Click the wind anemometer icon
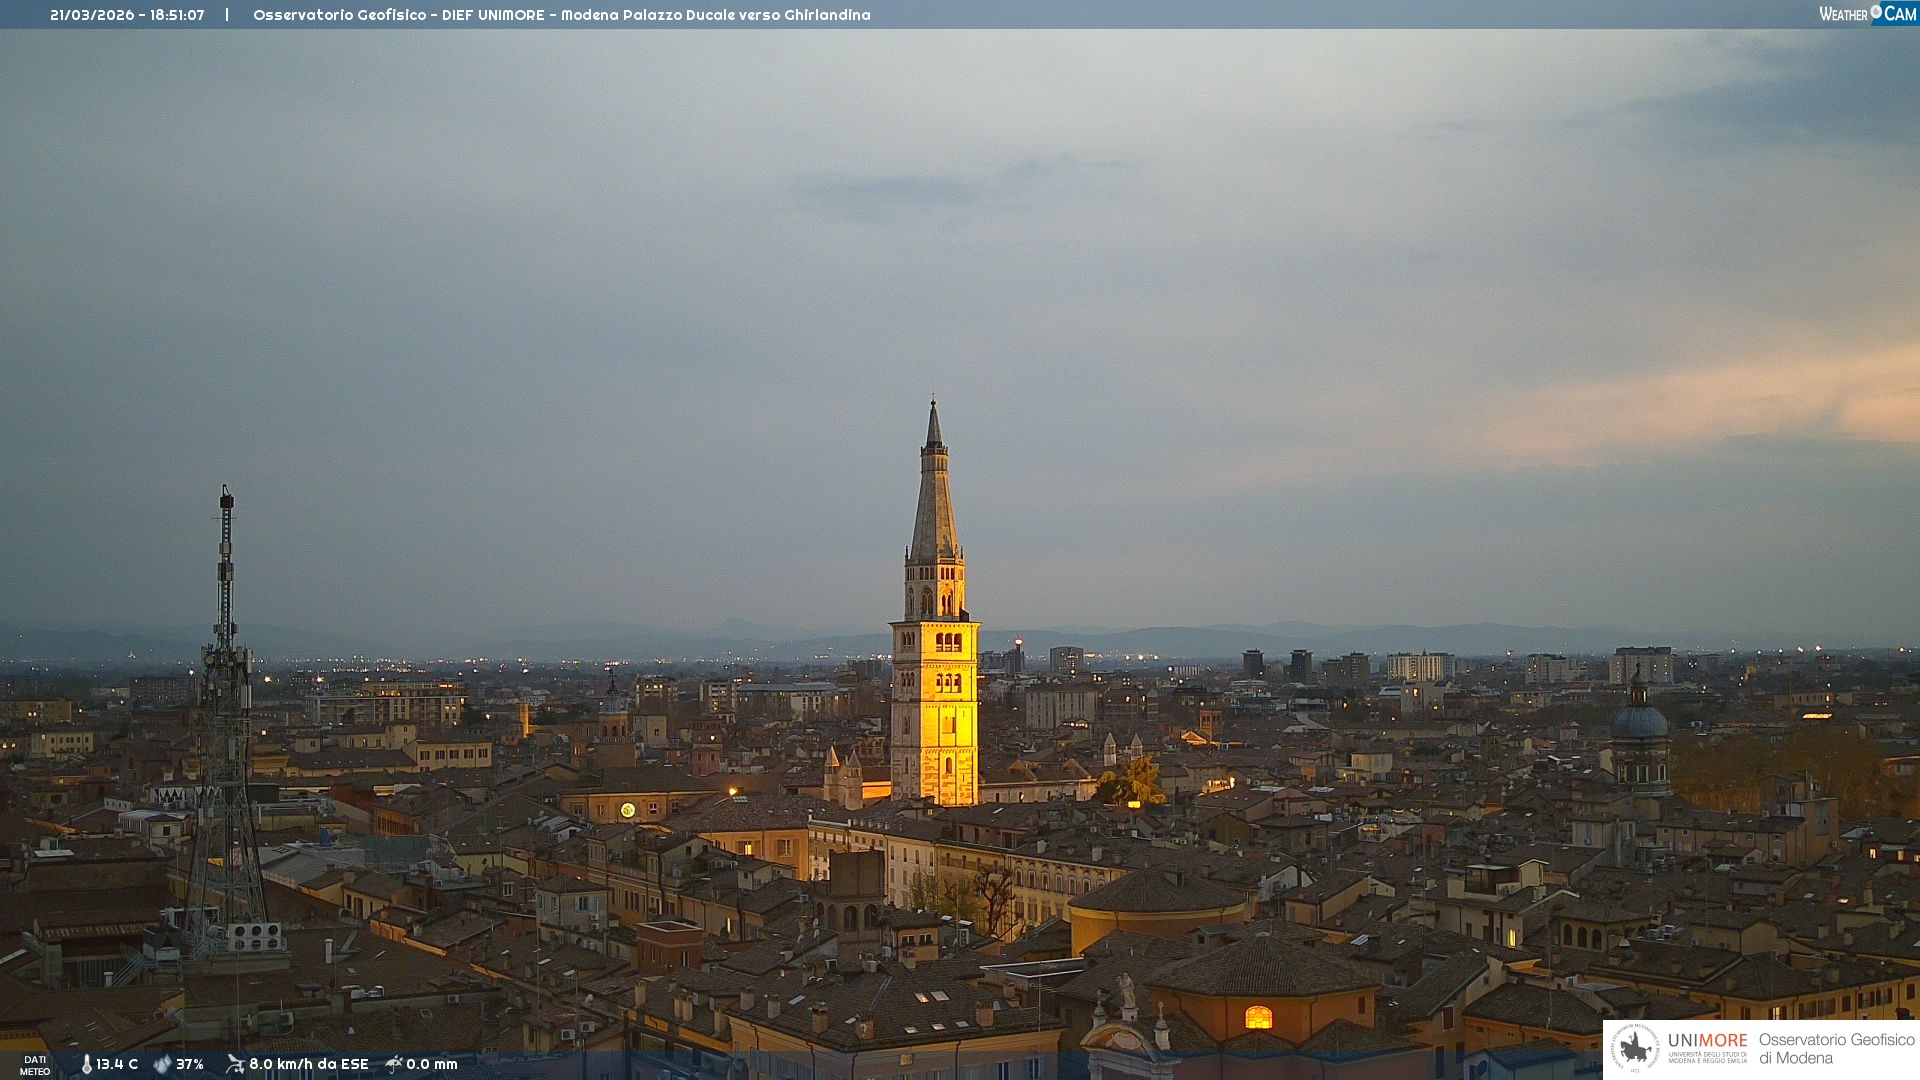1920x1080 pixels. (235, 1064)
